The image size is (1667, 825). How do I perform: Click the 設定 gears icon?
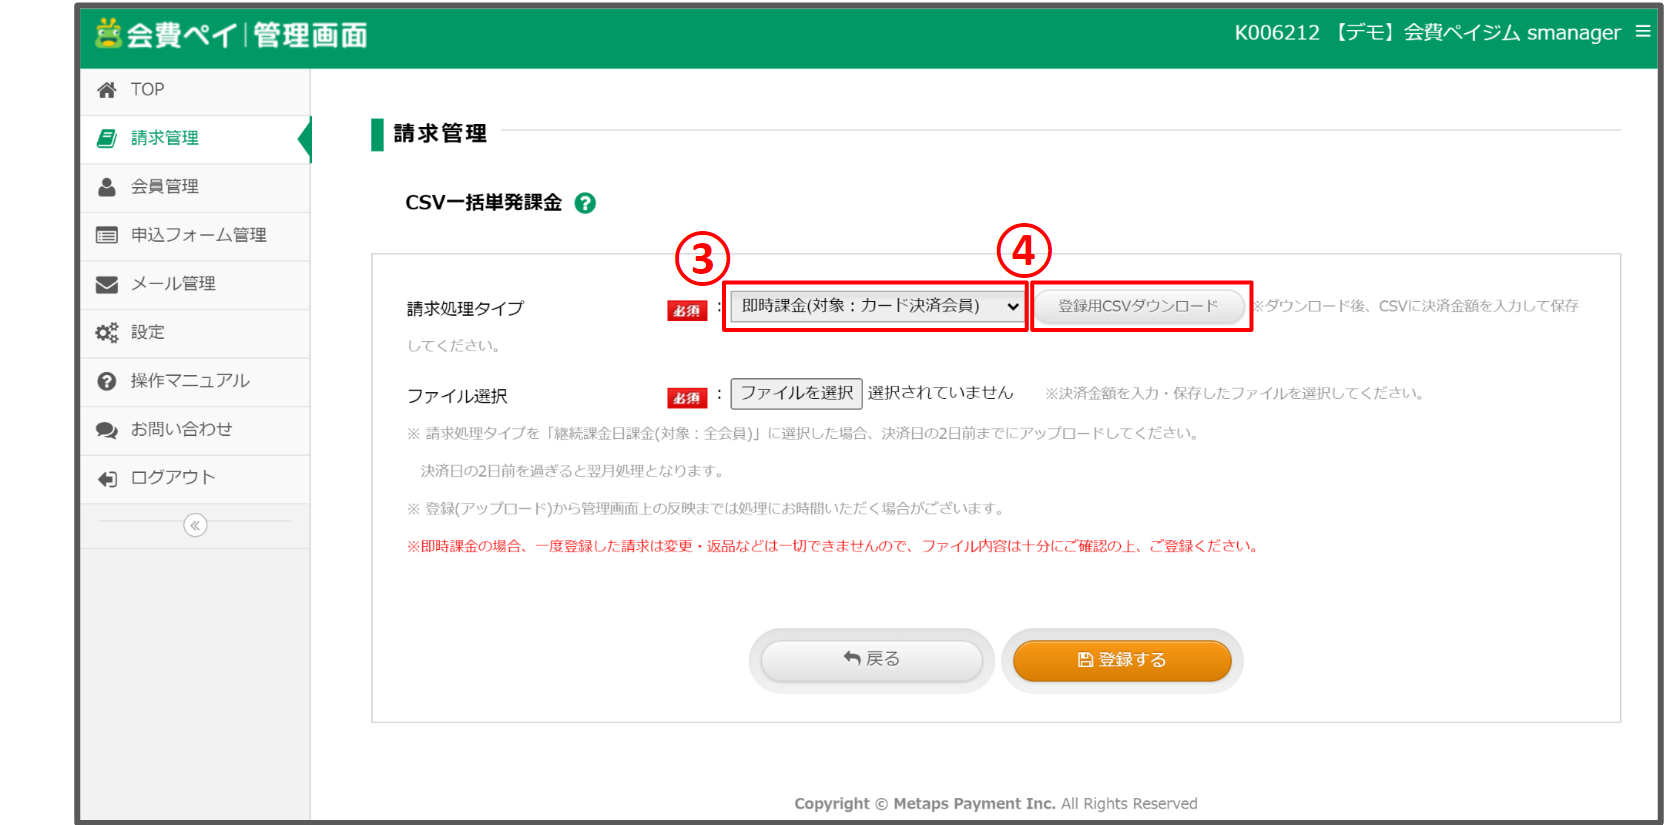(106, 332)
